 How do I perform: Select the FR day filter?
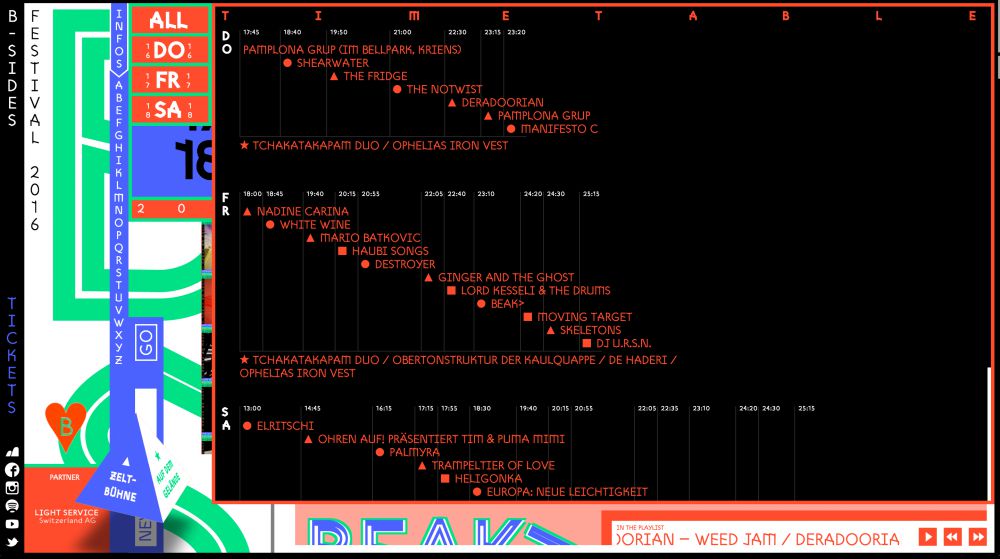tap(169, 80)
